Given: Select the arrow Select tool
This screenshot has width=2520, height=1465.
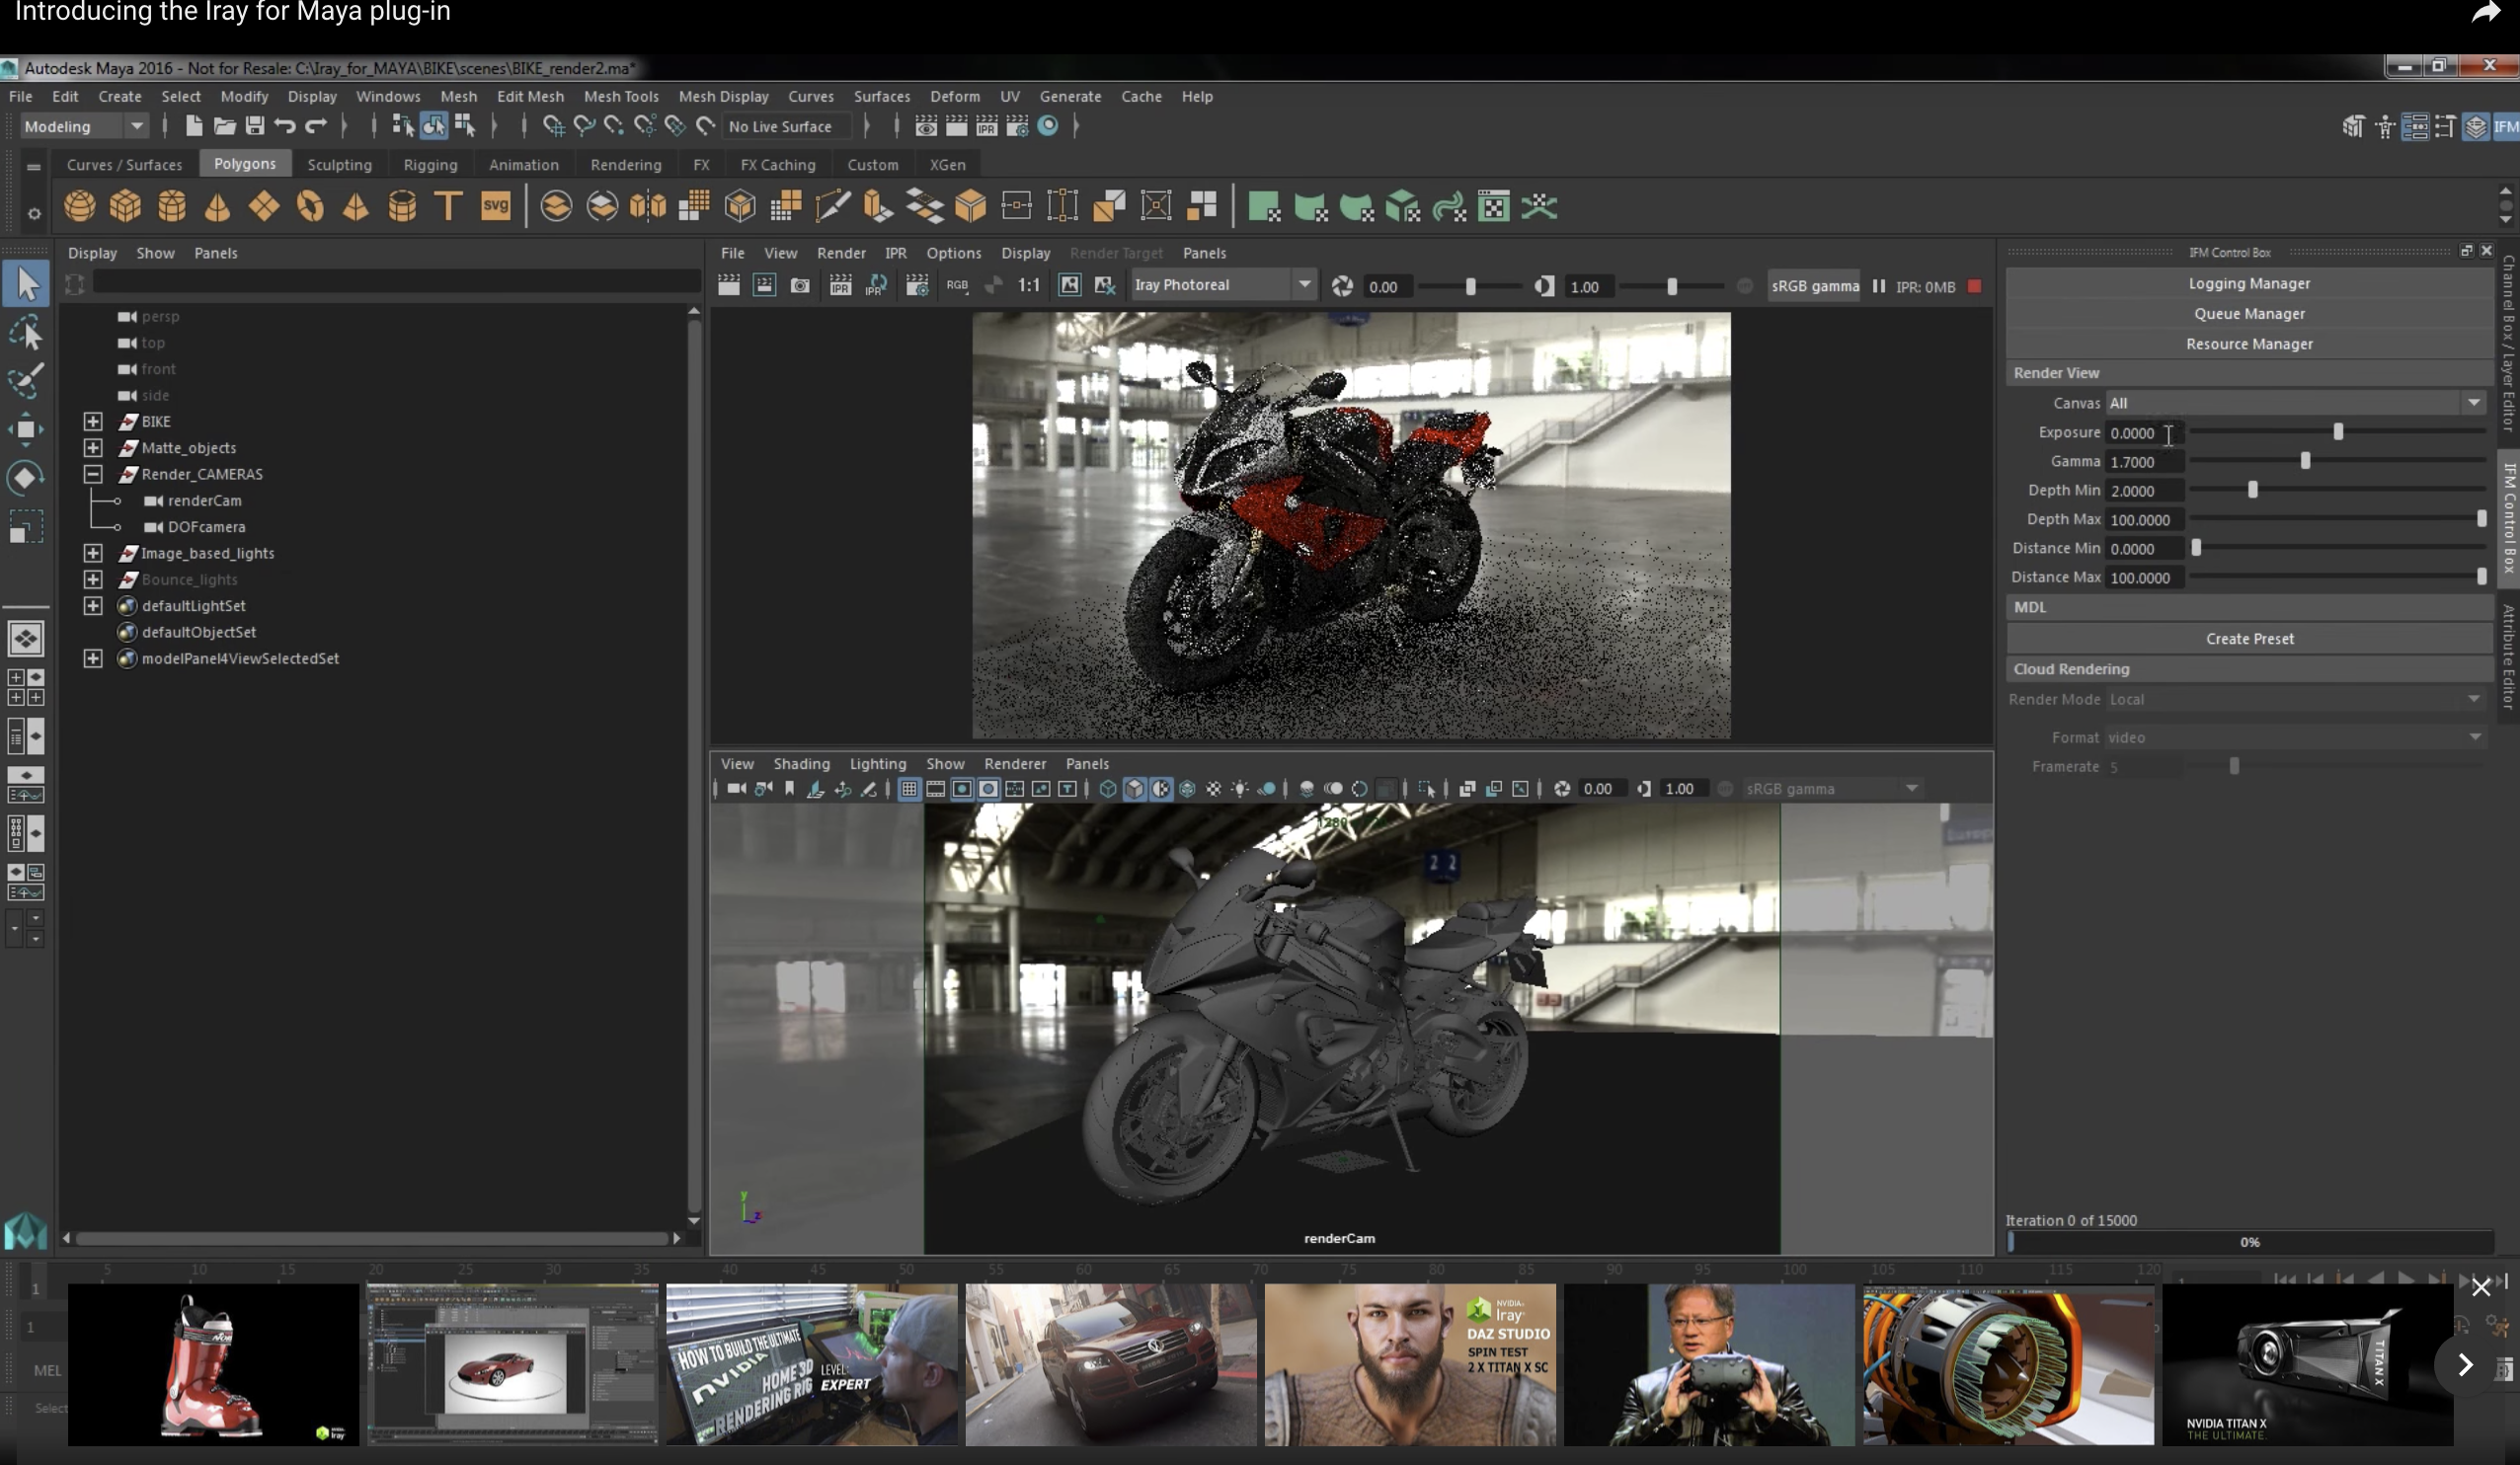Looking at the screenshot, I should coord(26,285).
